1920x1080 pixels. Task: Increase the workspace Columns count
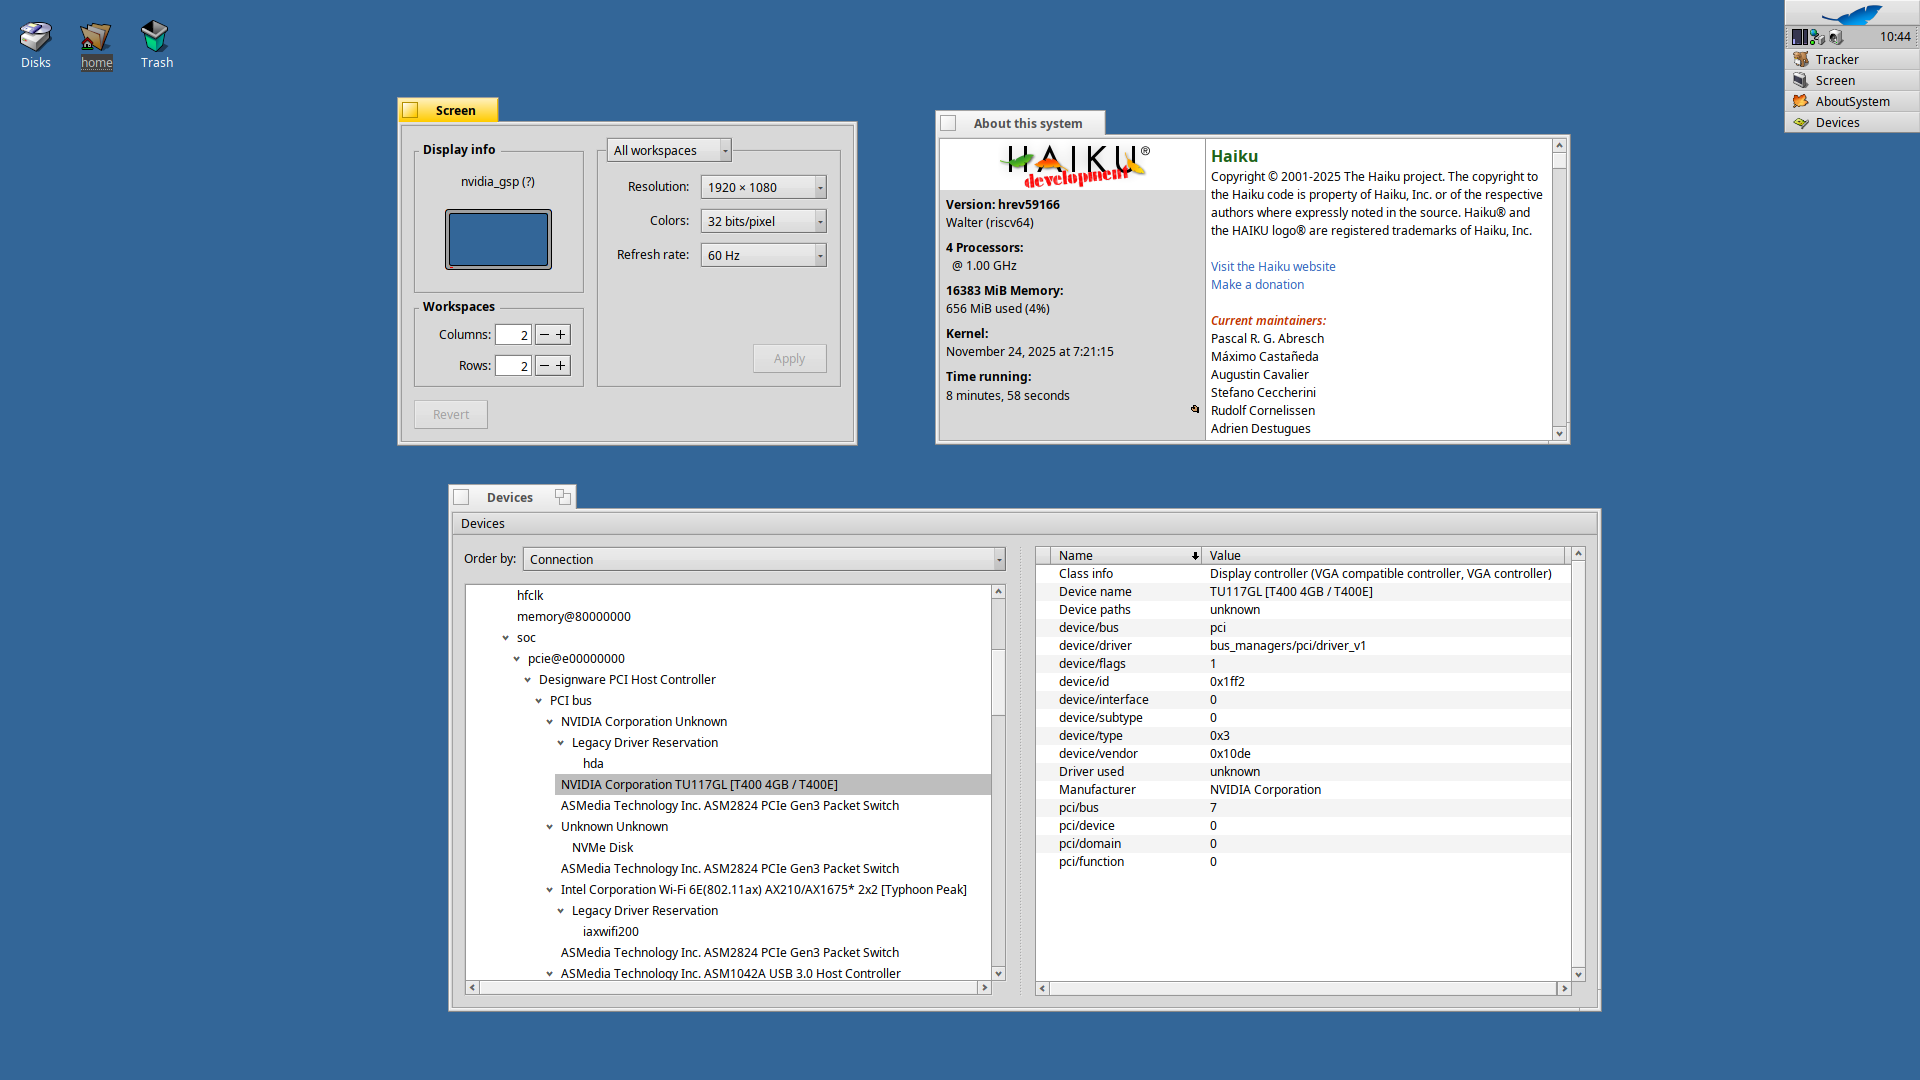[x=561, y=335]
